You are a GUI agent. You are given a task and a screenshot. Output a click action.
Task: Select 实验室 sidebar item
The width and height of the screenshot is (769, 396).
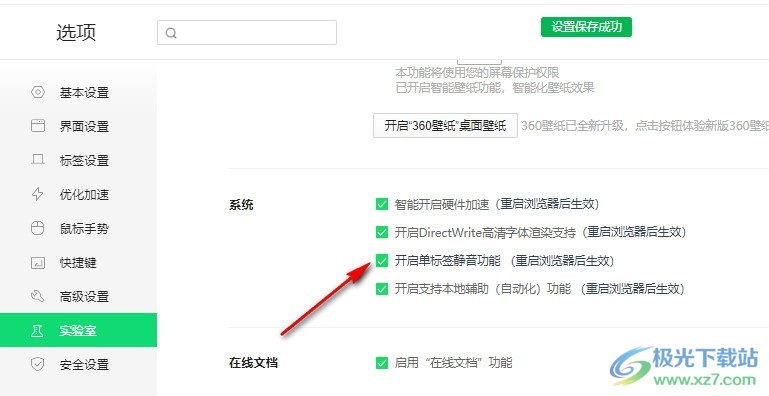[78, 330]
